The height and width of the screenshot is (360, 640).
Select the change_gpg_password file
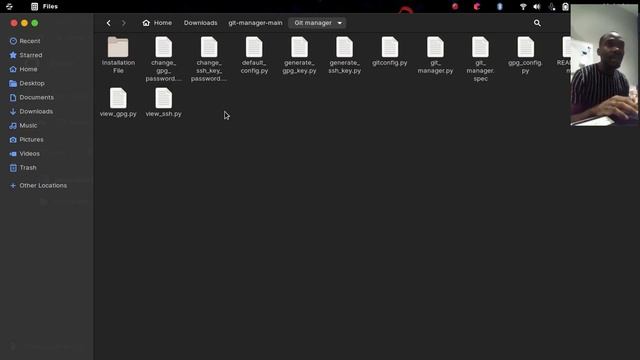(163, 59)
